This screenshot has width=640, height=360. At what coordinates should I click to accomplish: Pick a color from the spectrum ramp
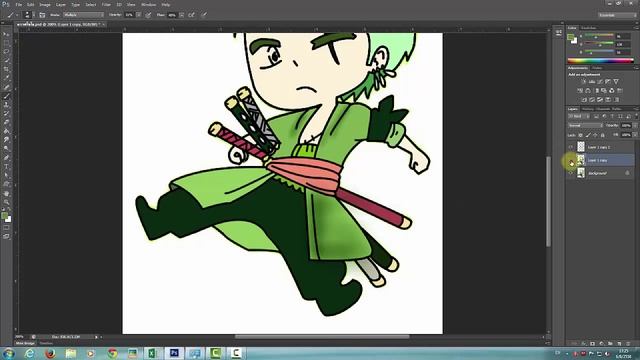tap(600, 61)
